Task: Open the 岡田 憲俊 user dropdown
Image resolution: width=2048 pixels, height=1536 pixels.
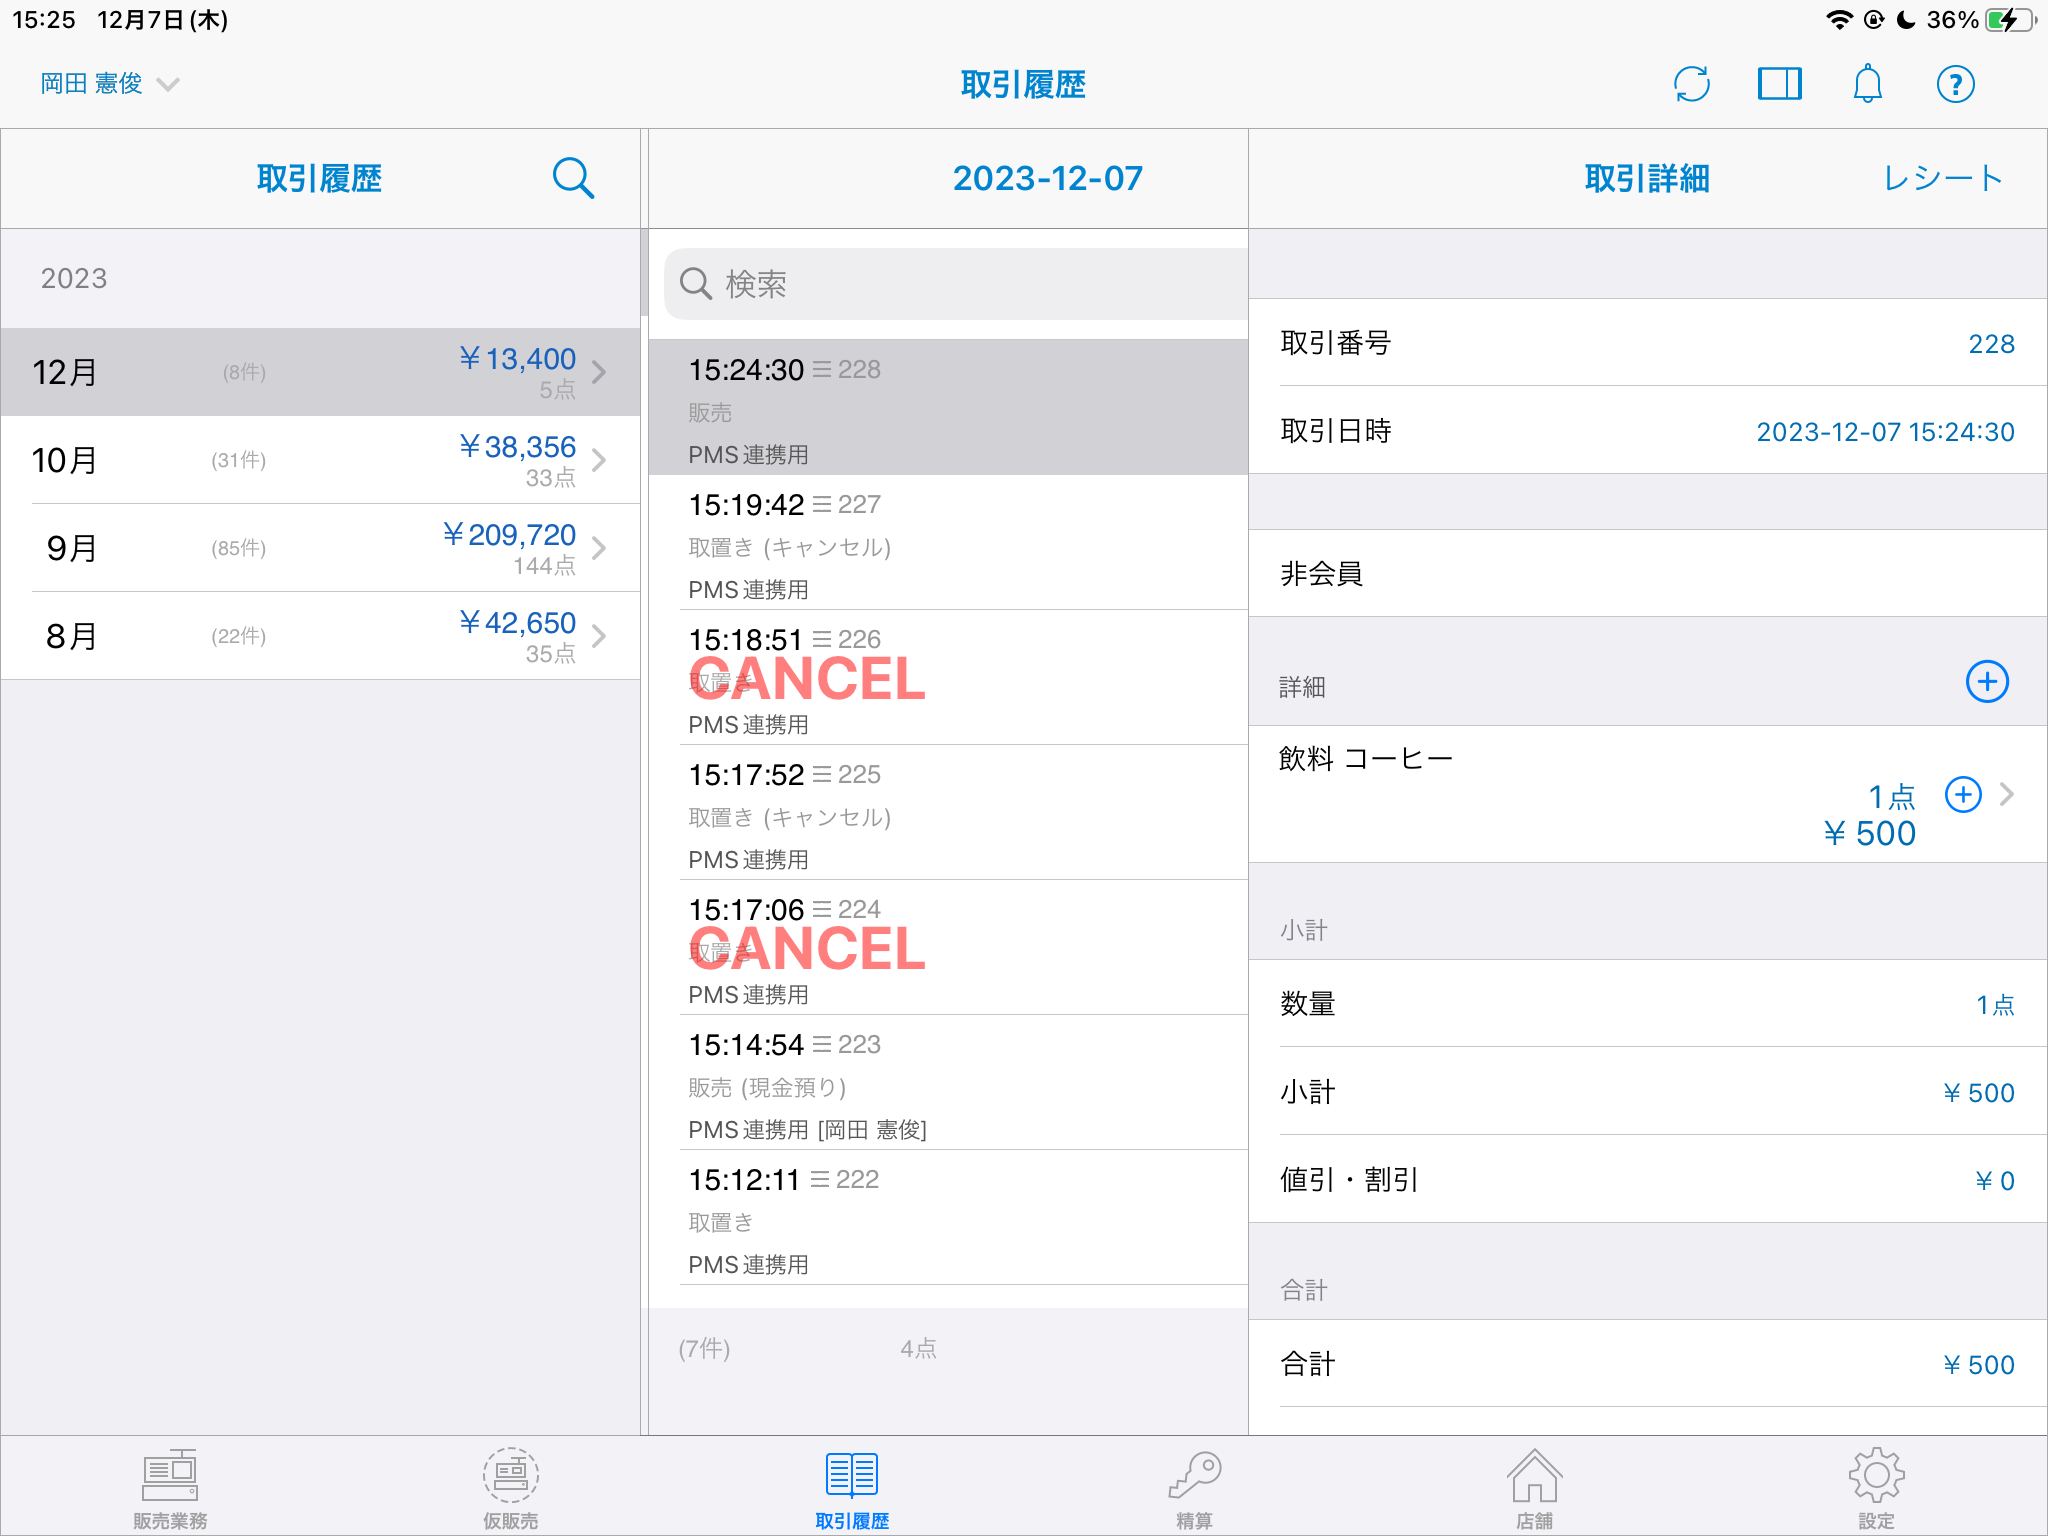Action: (110, 84)
